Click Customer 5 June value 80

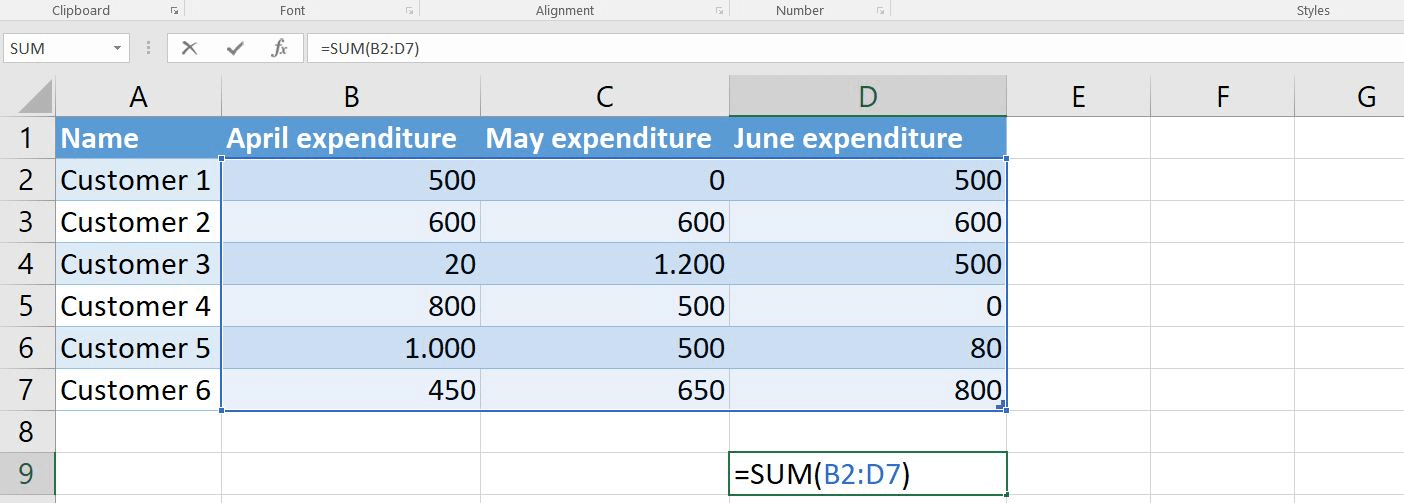pyautogui.click(x=868, y=348)
